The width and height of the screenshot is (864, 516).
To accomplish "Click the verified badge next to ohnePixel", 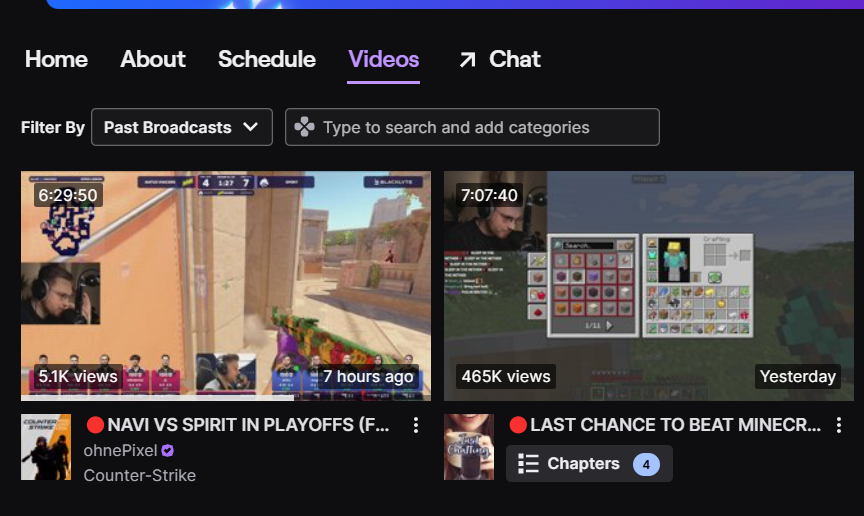I will click(168, 451).
